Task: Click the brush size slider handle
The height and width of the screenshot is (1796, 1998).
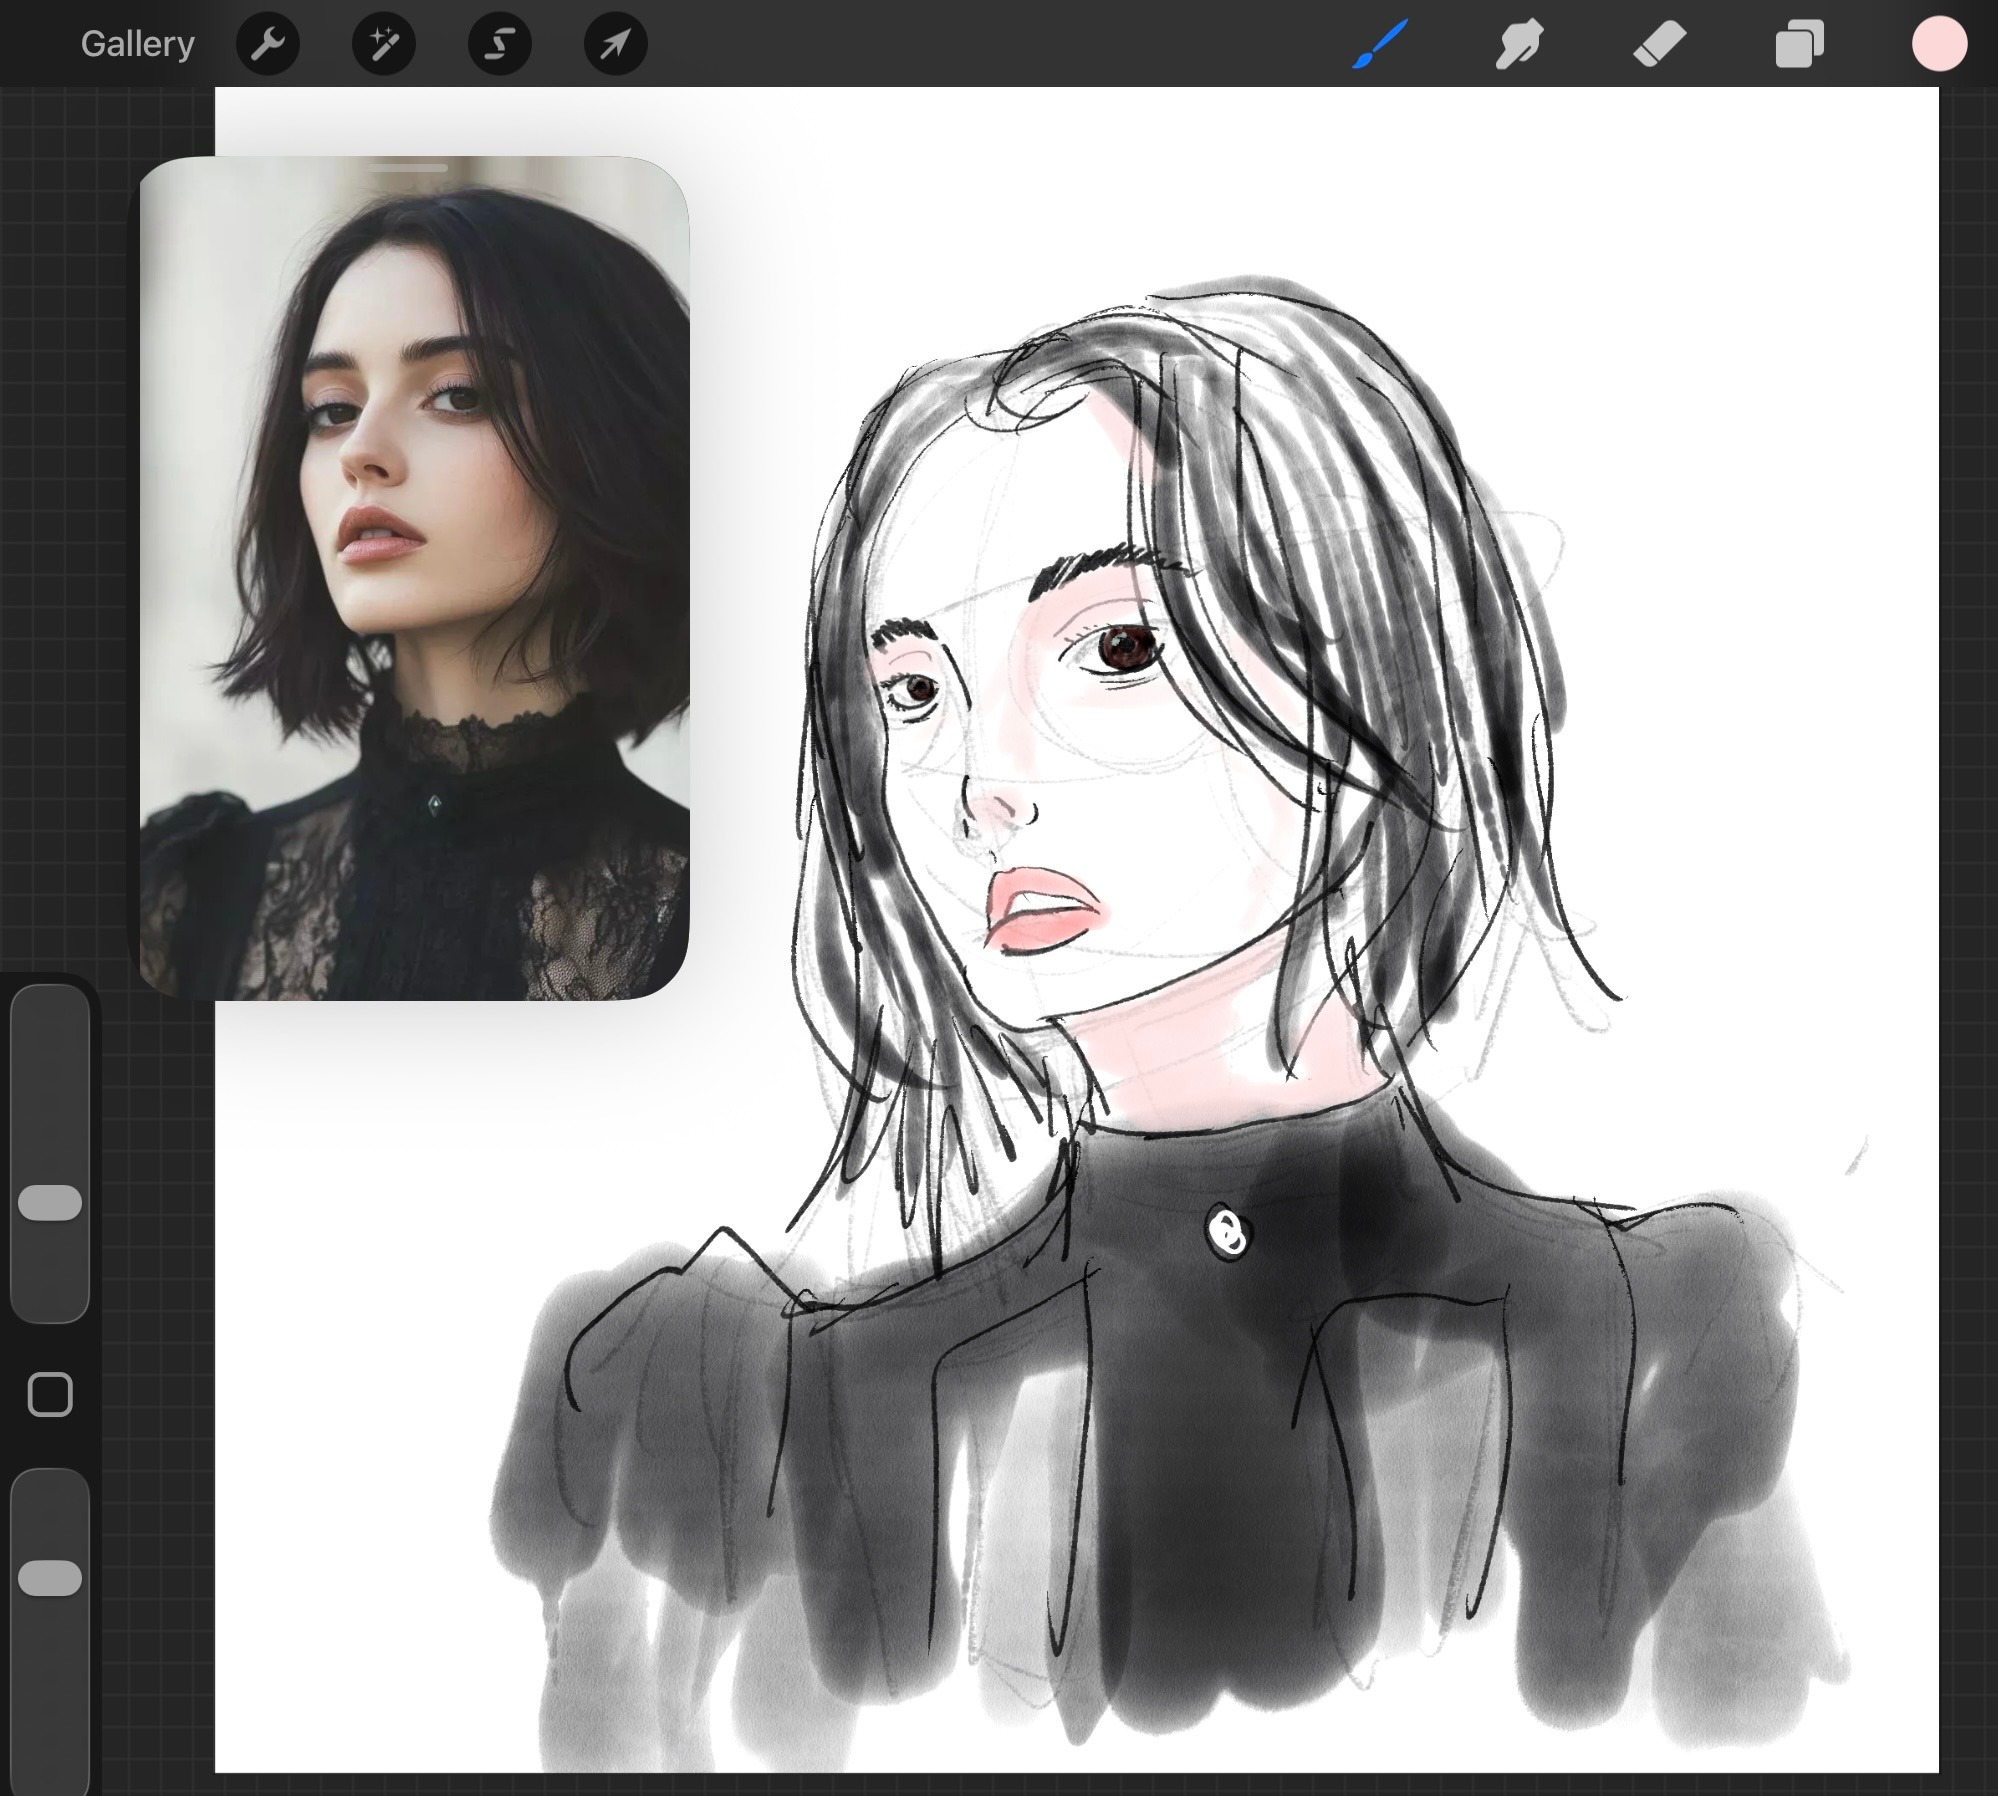Action: (50, 1203)
